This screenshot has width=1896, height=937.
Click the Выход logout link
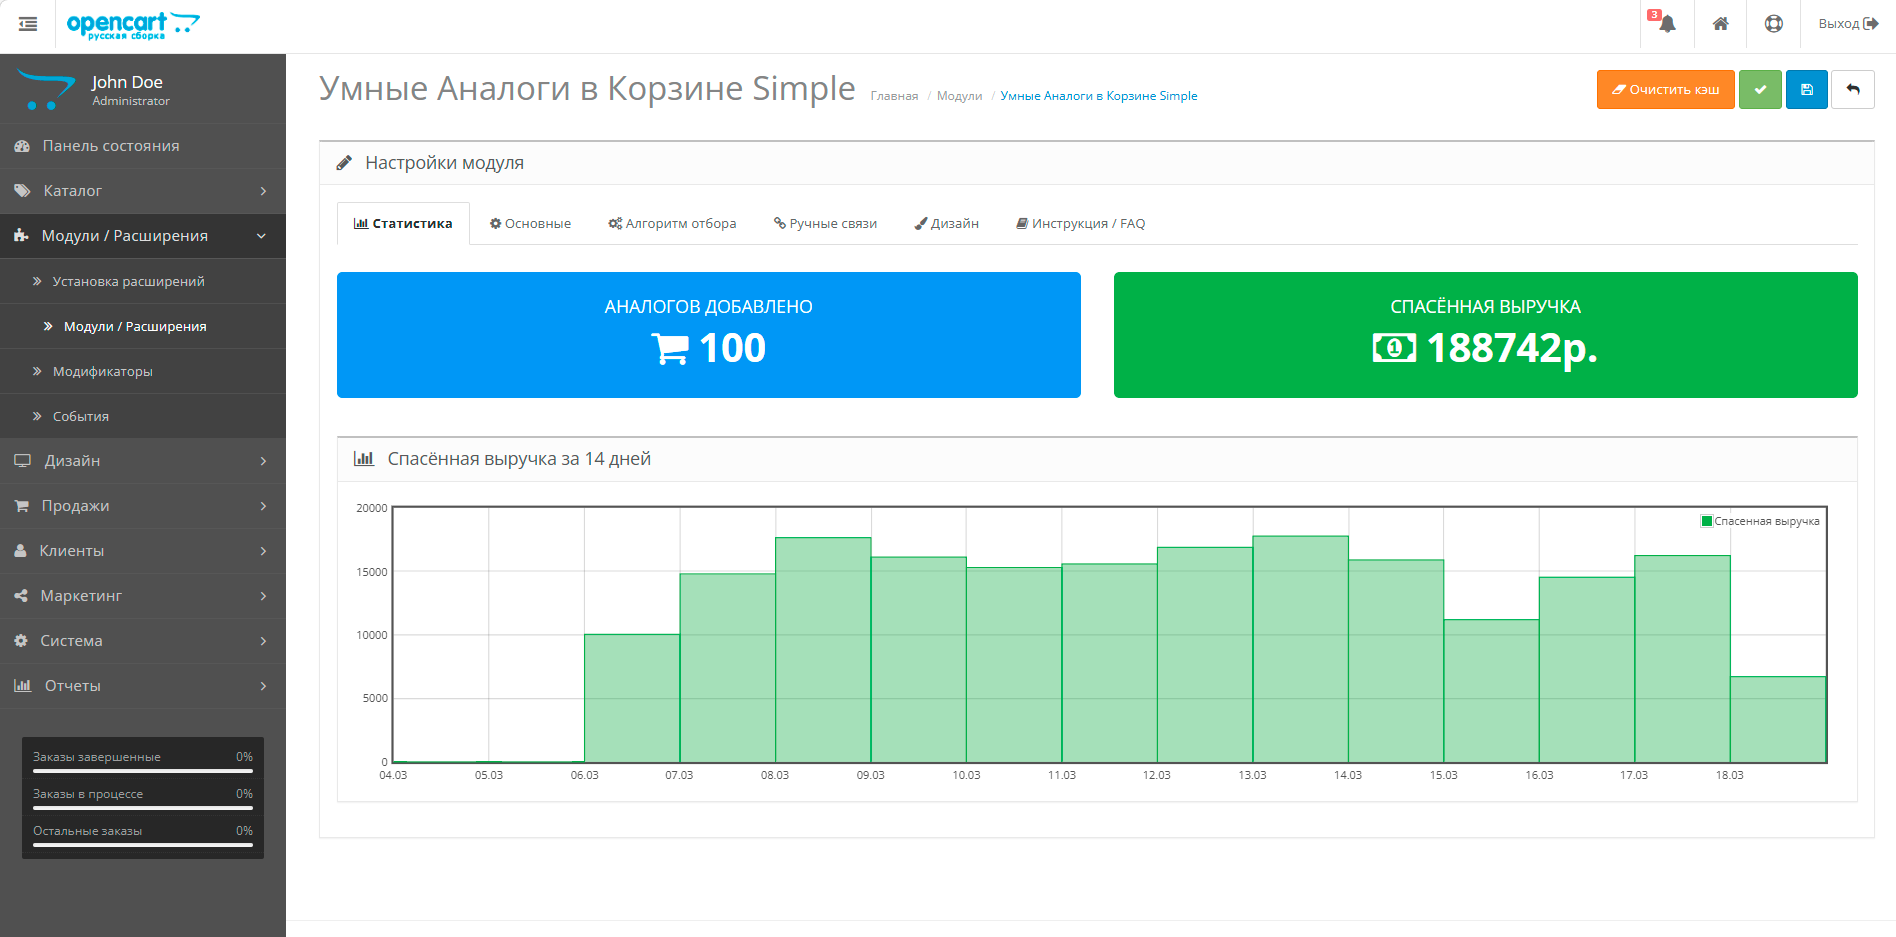tap(1847, 24)
